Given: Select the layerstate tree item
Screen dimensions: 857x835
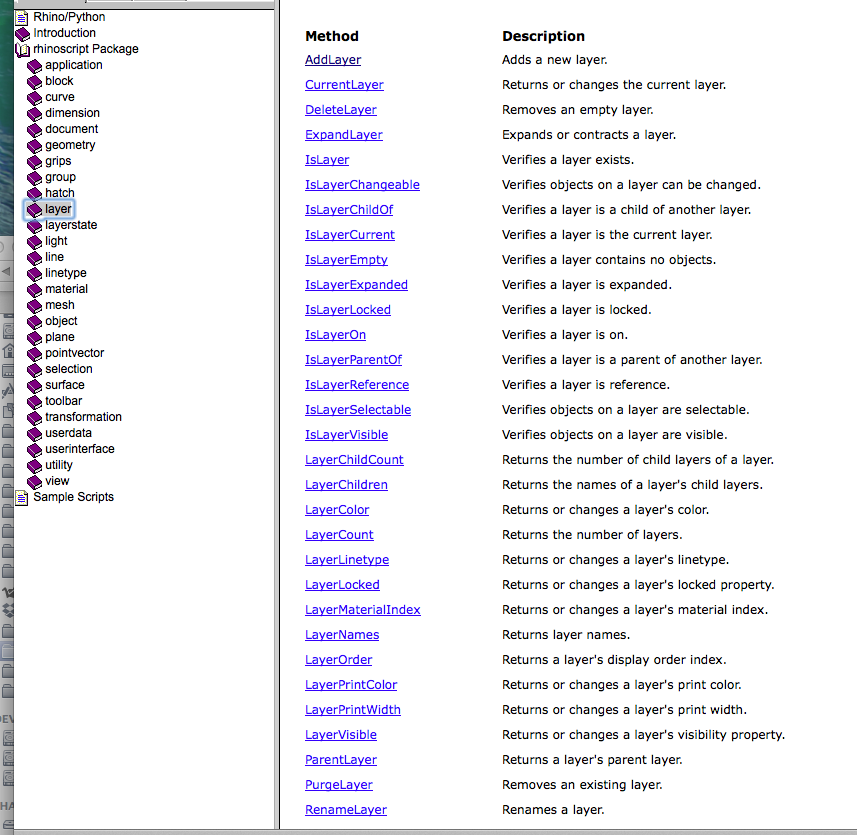Looking at the screenshot, I should coord(71,225).
